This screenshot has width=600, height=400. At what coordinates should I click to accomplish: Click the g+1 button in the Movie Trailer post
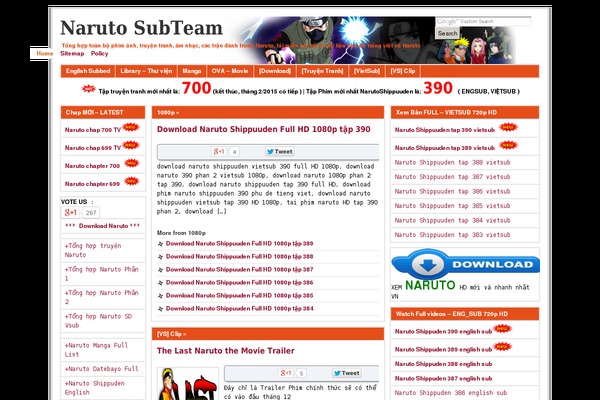tap(286, 373)
